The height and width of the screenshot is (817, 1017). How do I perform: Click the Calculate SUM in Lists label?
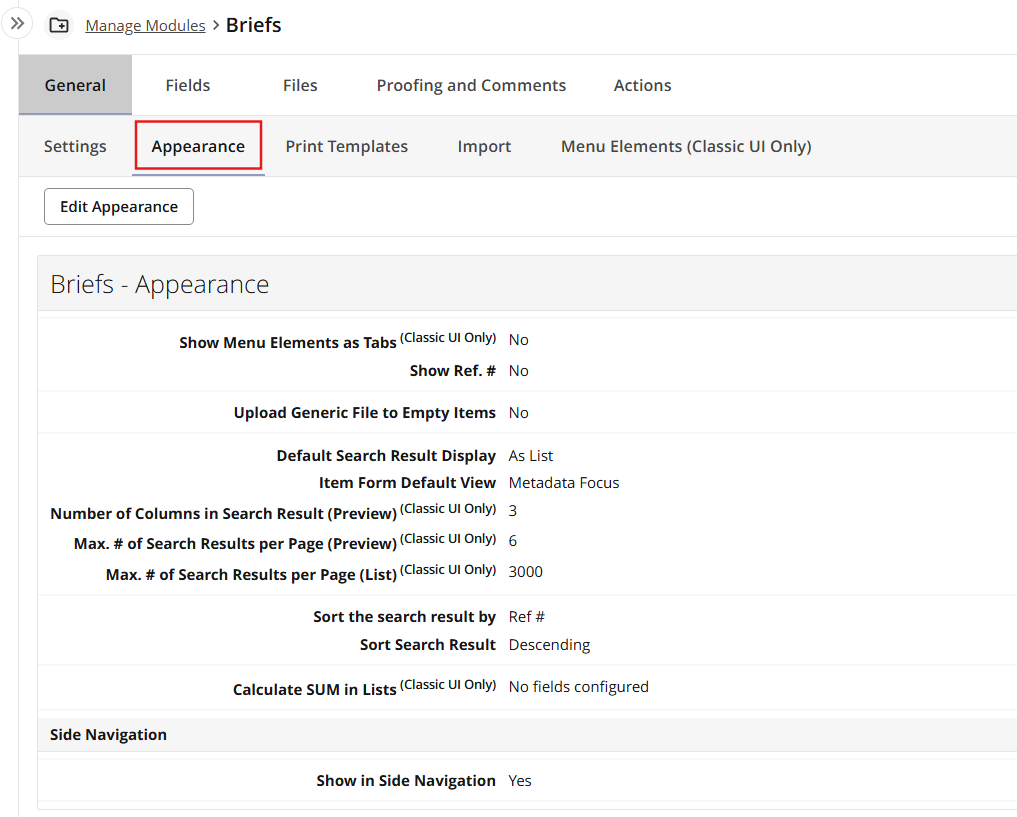click(x=315, y=689)
